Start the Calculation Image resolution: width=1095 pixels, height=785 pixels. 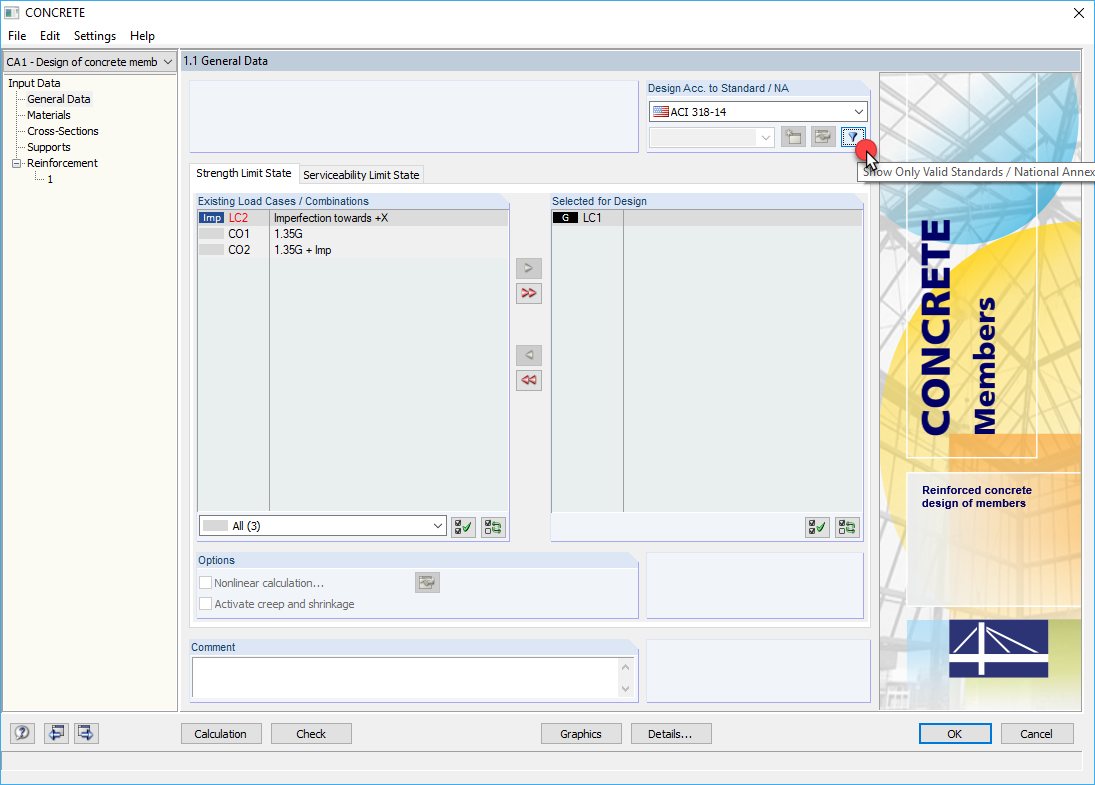click(x=221, y=733)
